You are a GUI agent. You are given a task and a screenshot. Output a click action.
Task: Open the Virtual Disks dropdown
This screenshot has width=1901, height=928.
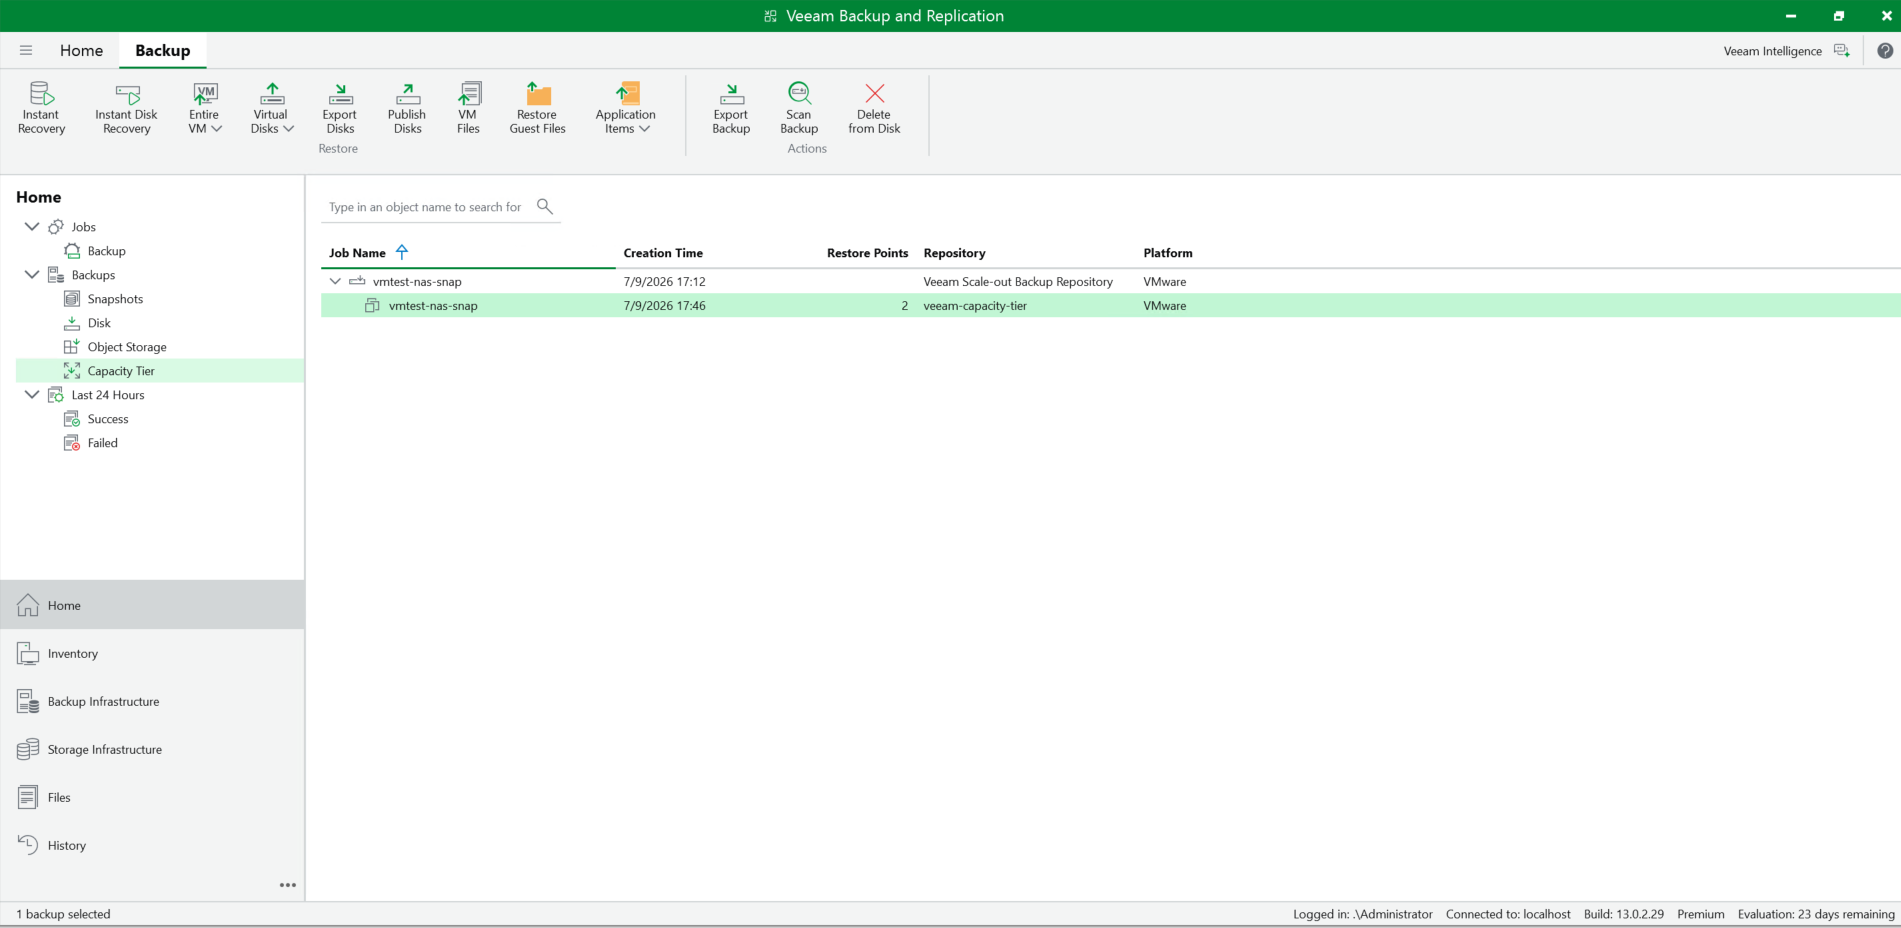272,108
